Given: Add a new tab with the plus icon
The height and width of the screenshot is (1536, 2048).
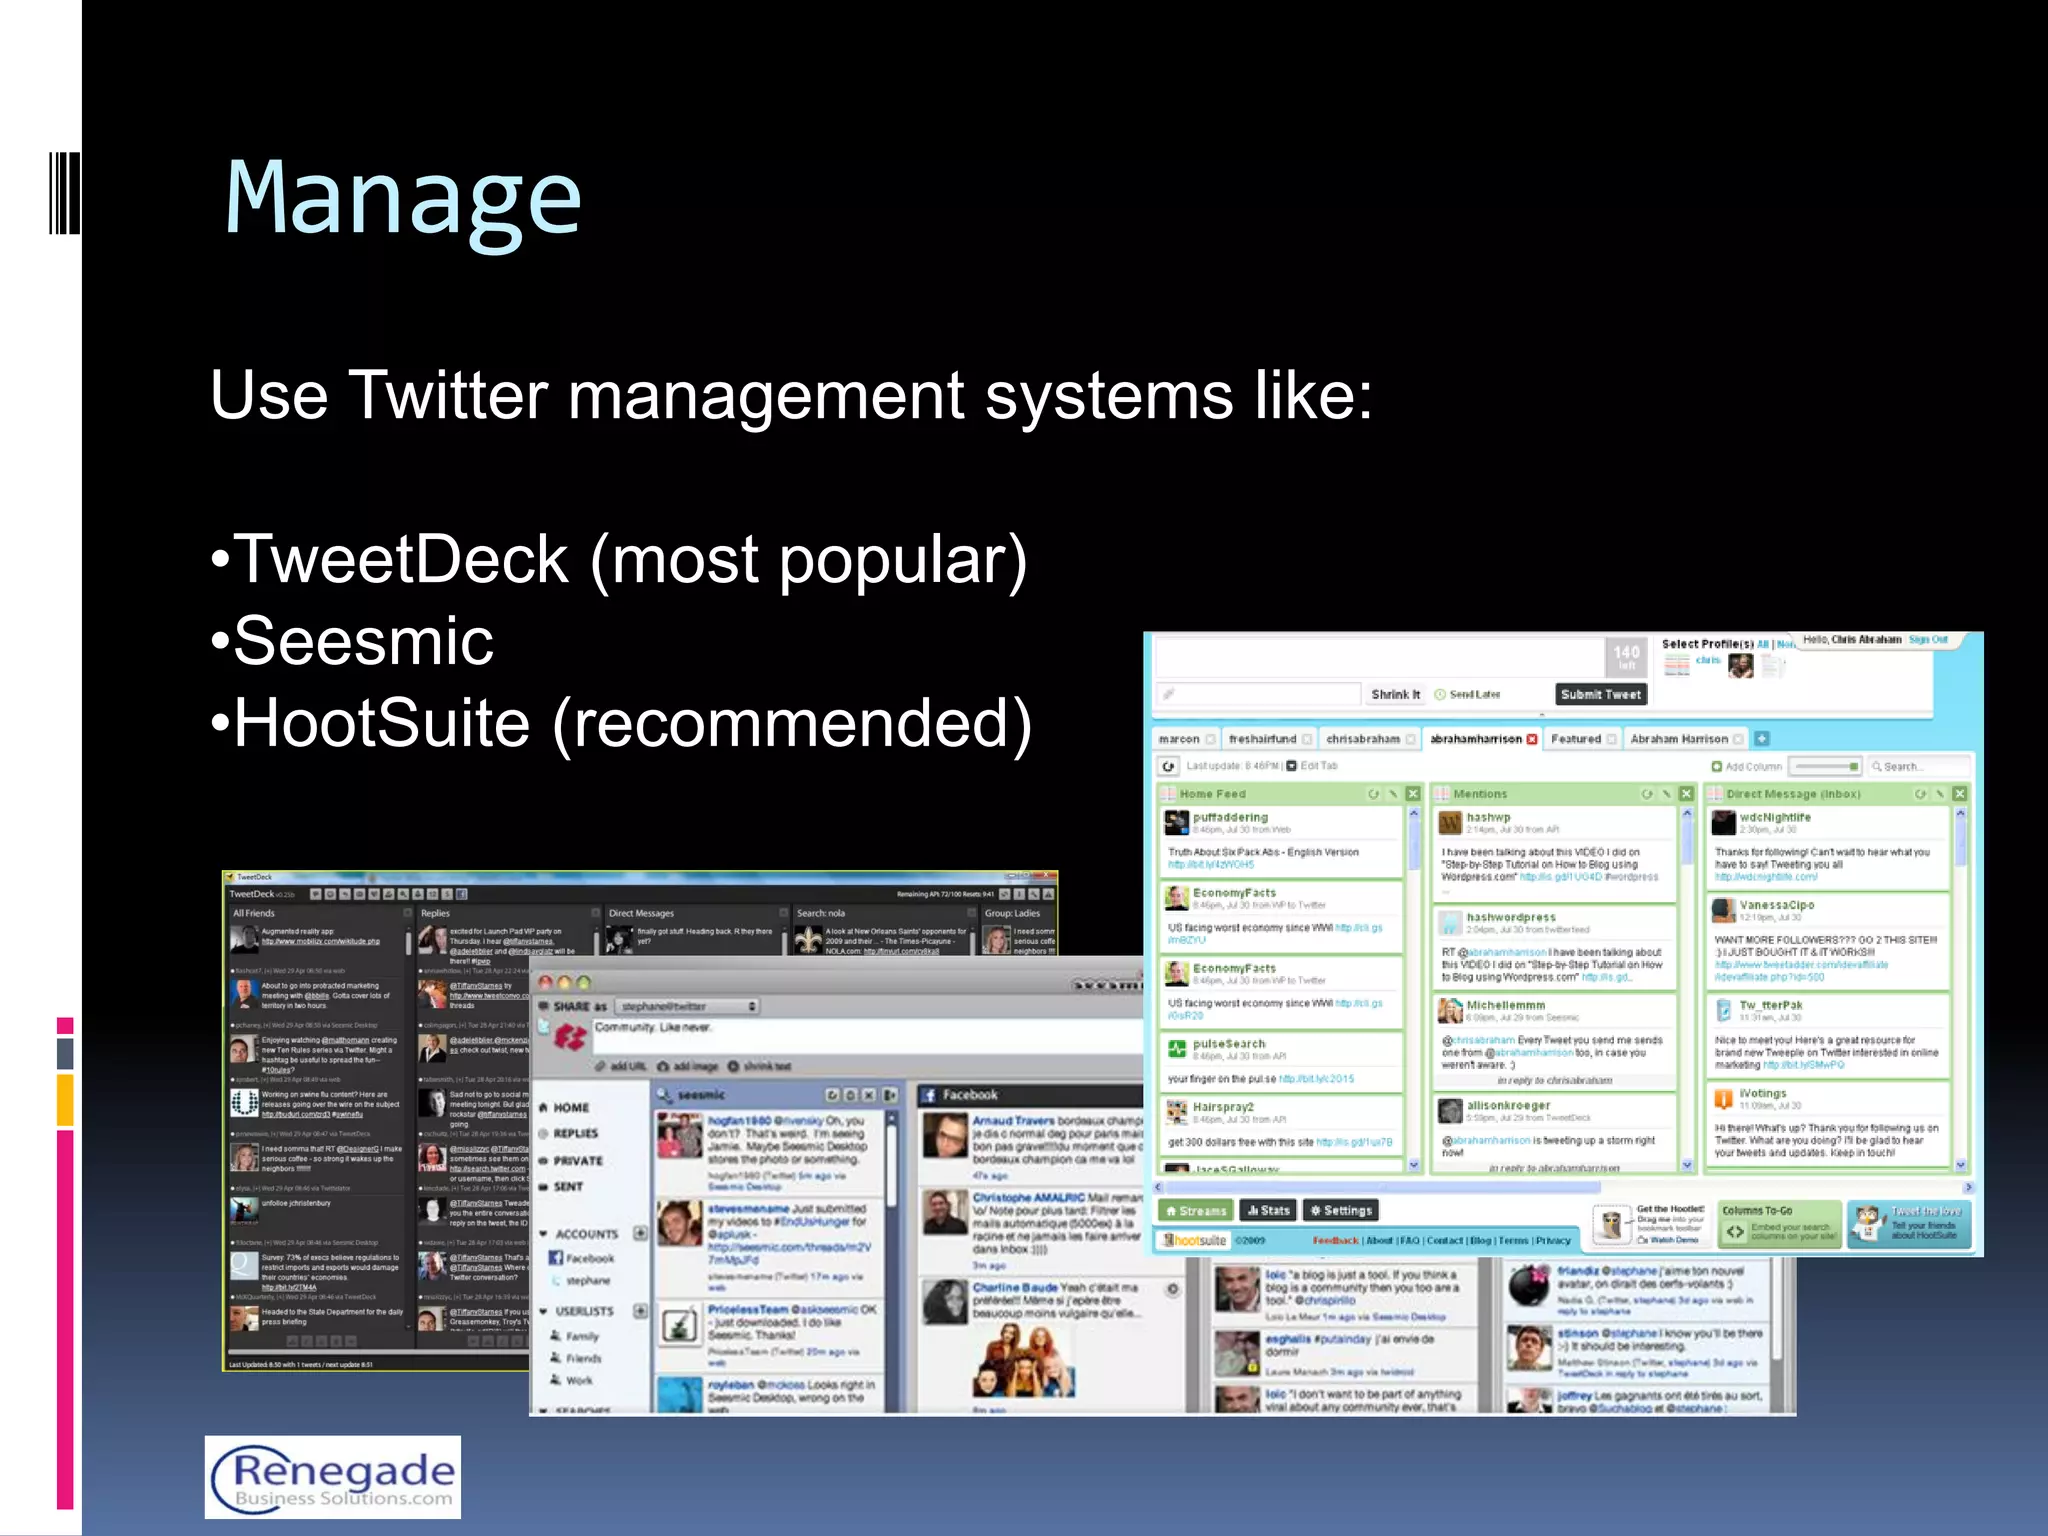Looking at the screenshot, I should (1762, 739).
